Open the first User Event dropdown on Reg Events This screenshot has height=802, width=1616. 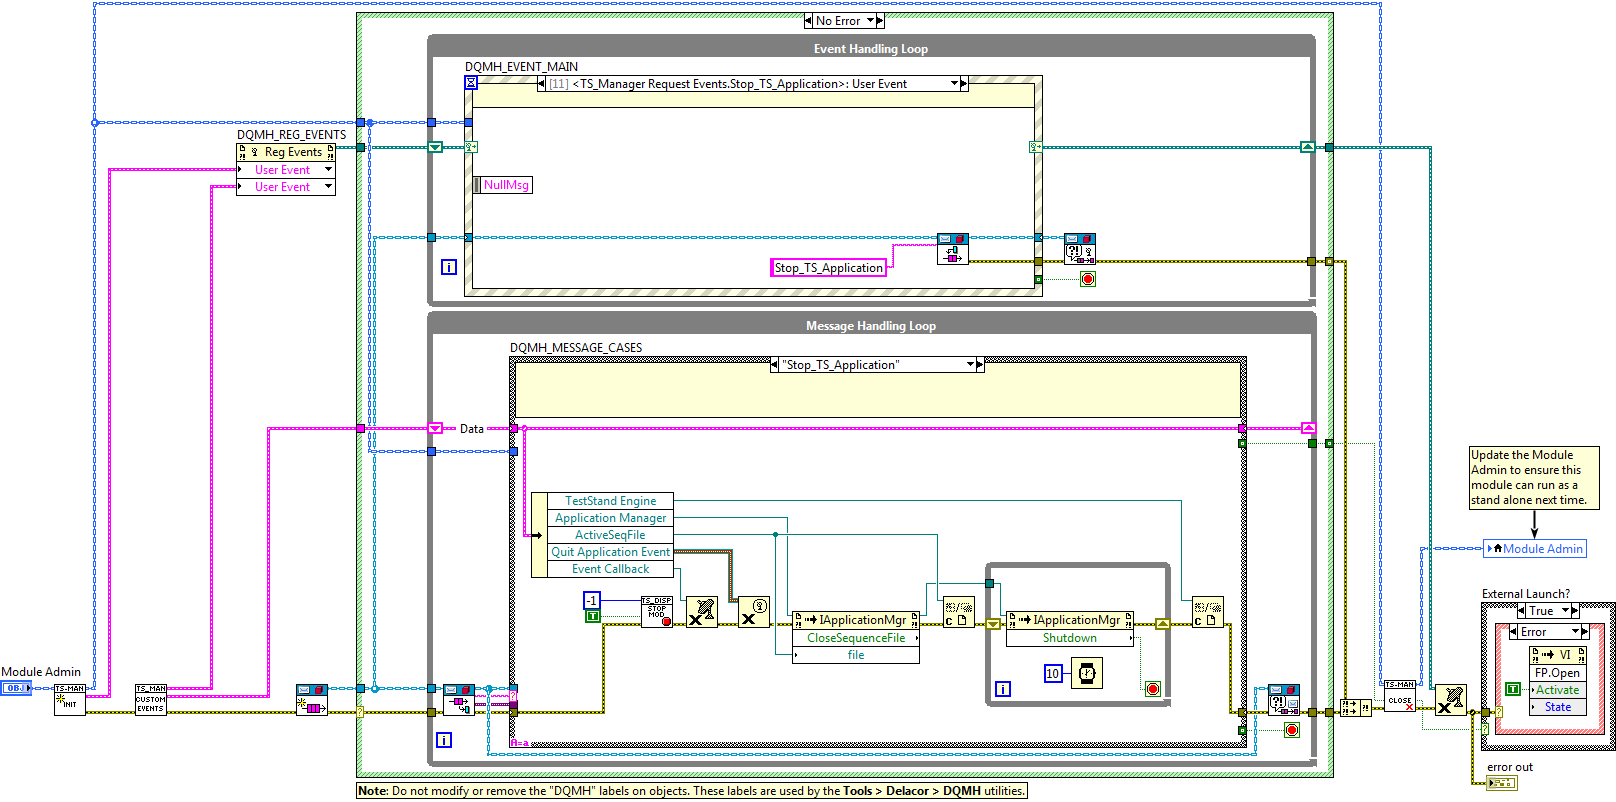point(328,170)
